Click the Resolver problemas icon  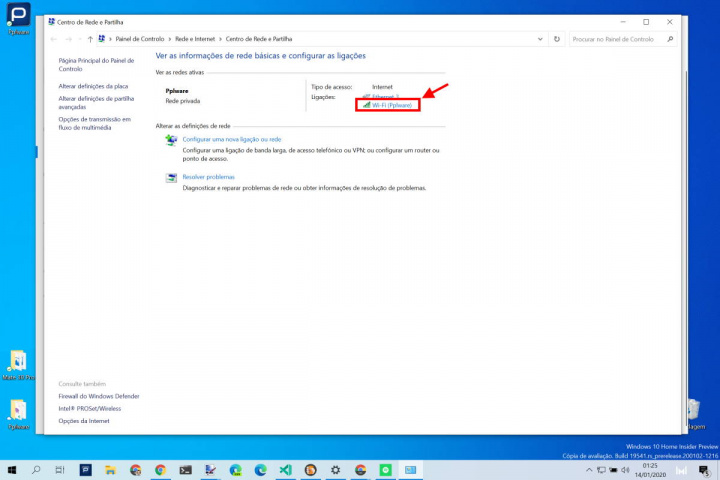(170, 178)
